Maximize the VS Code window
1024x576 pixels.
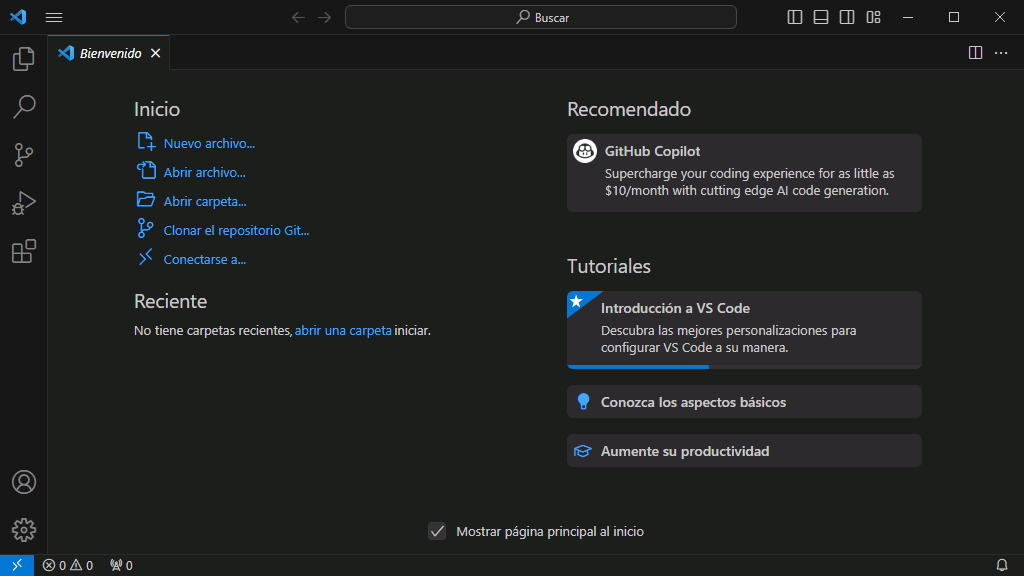click(x=954, y=18)
